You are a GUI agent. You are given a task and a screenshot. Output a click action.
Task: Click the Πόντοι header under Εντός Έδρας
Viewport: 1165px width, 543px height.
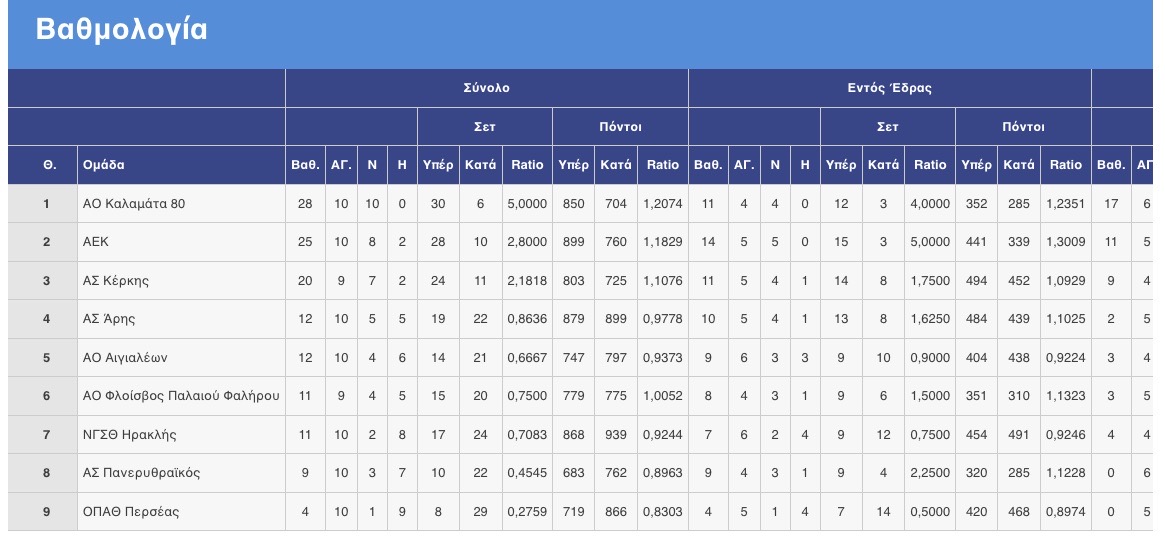pyautogui.click(x=1023, y=126)
